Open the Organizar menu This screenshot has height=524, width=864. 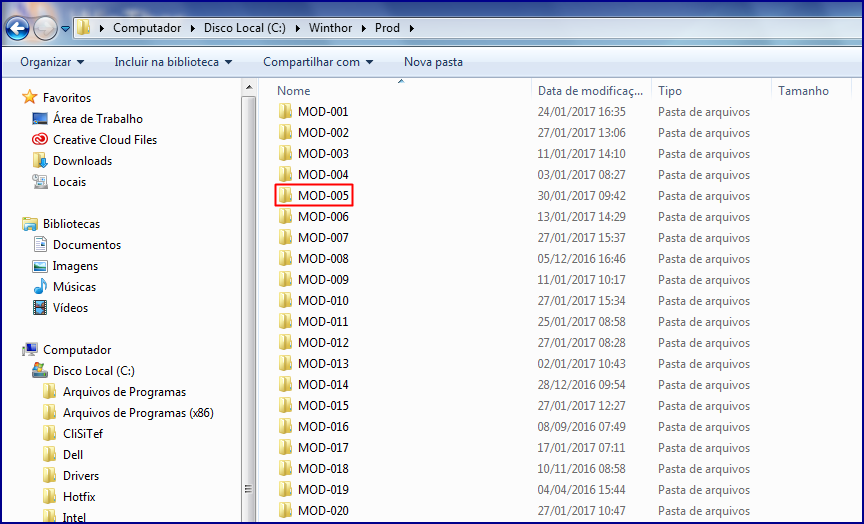tap(52, 62)
